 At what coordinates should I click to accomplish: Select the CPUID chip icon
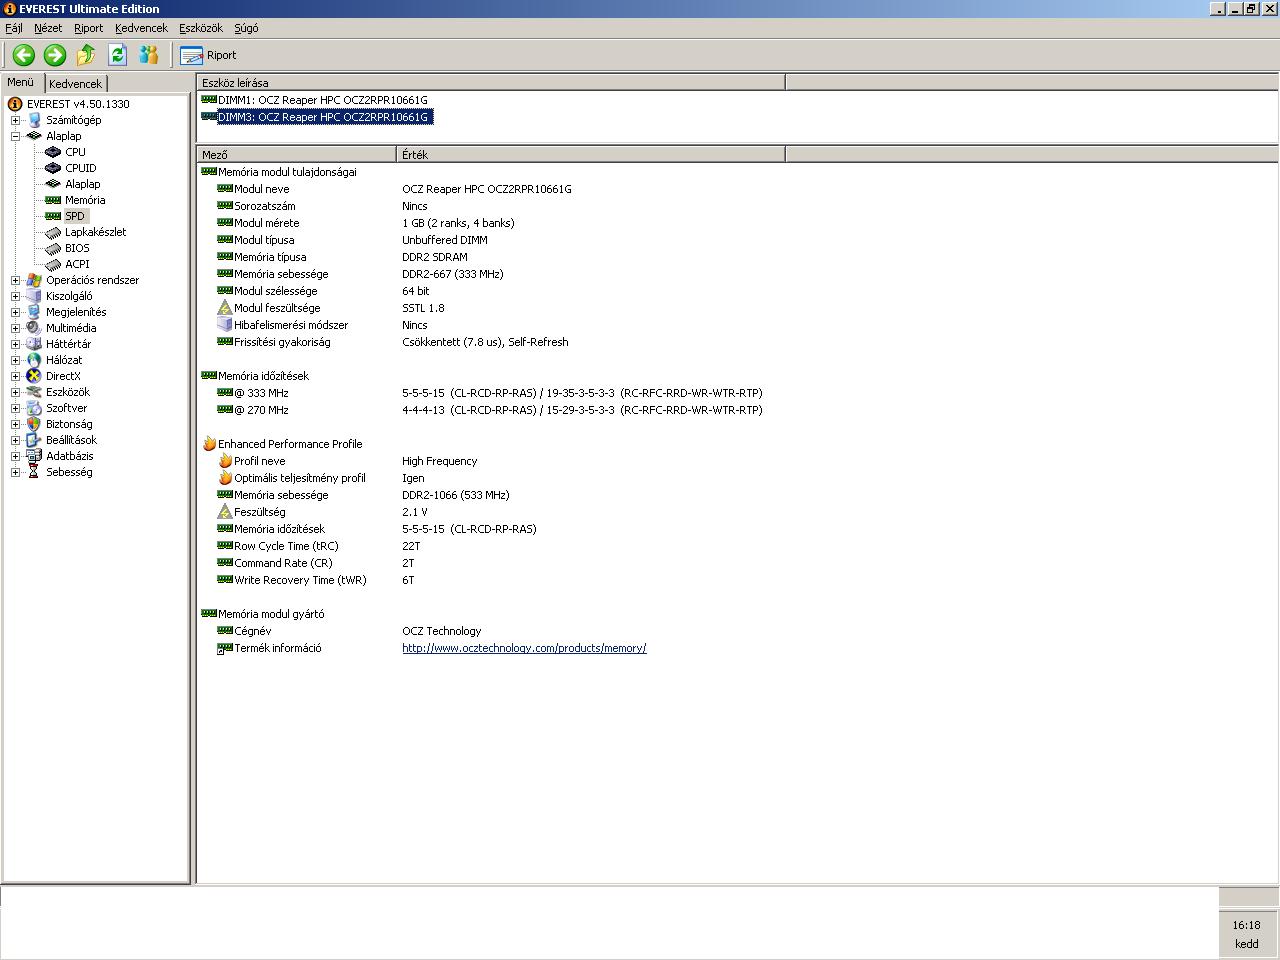pos(53,168)
